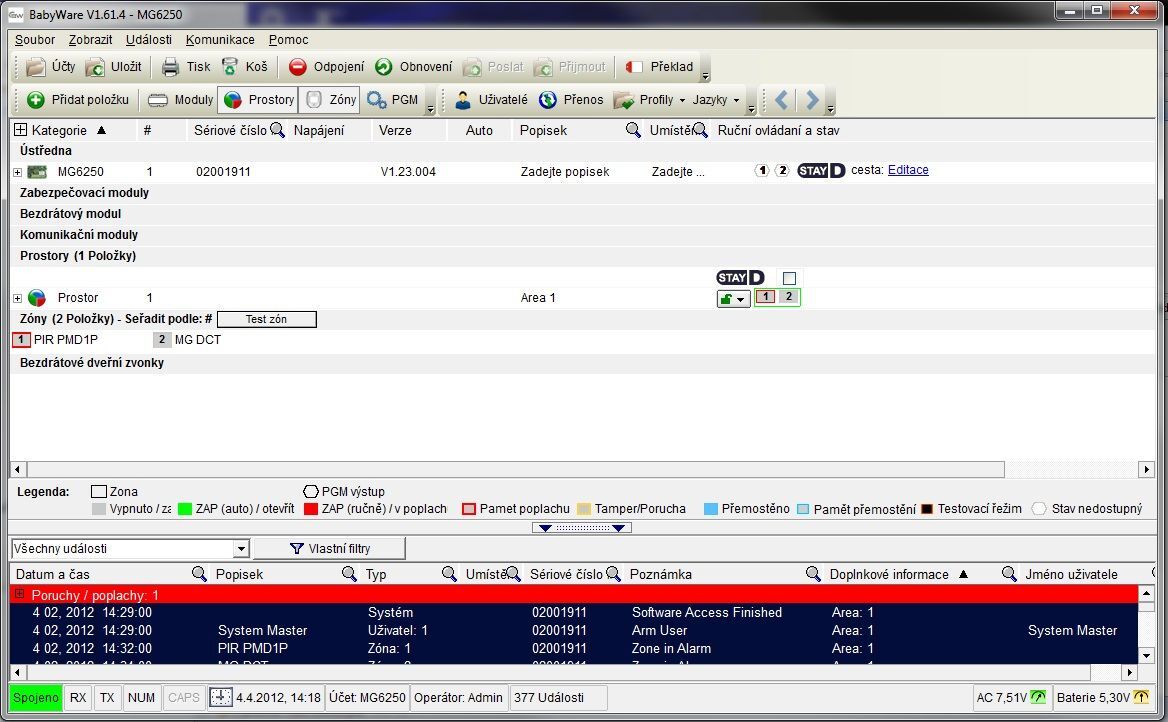Open the Všechny události filter dropdown
The height and width of the screenshot is (722, 1168).
pos(240,549)
